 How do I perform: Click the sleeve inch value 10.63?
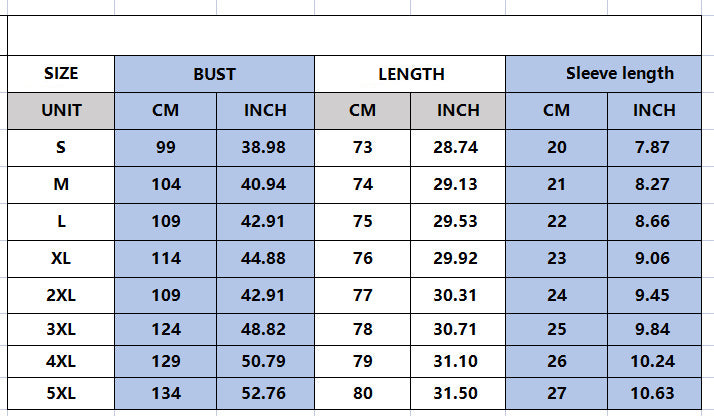tap(654, 393)
